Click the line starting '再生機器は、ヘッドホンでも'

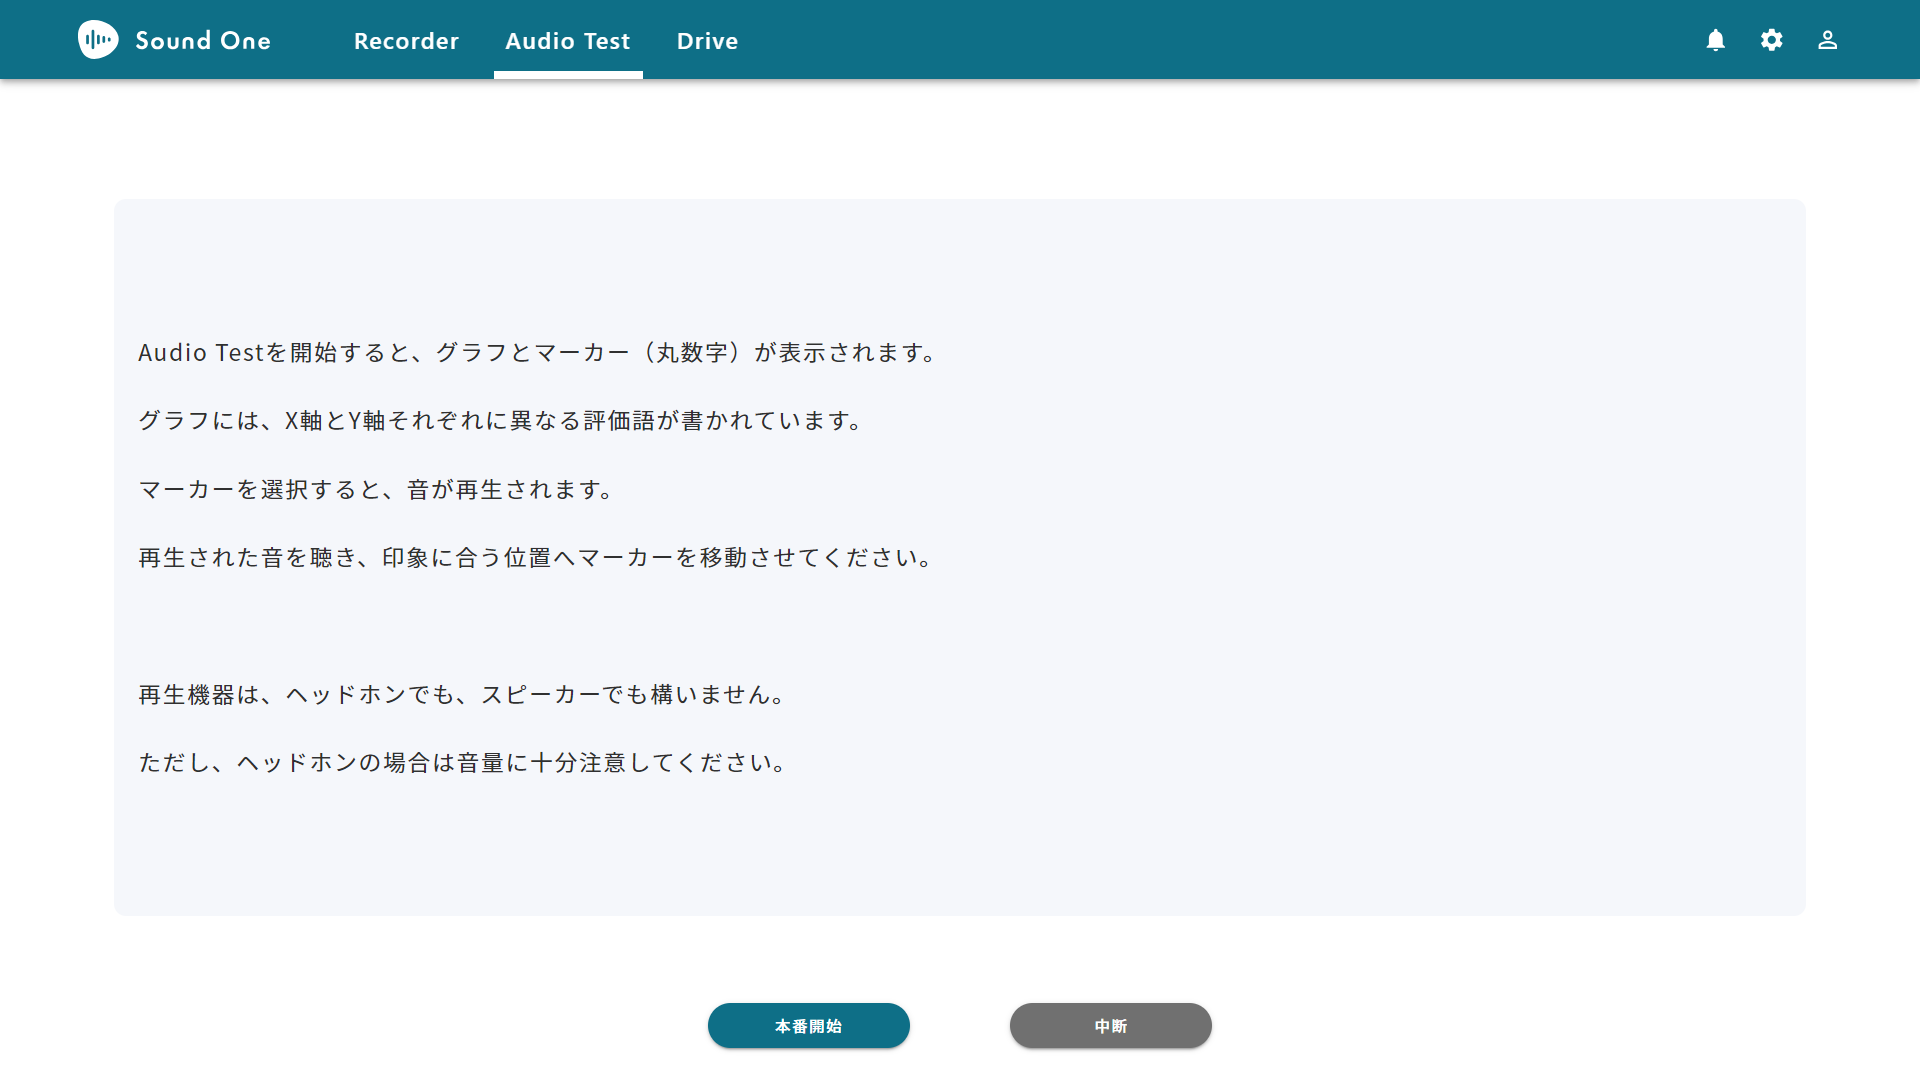click(x=463, y=695)
